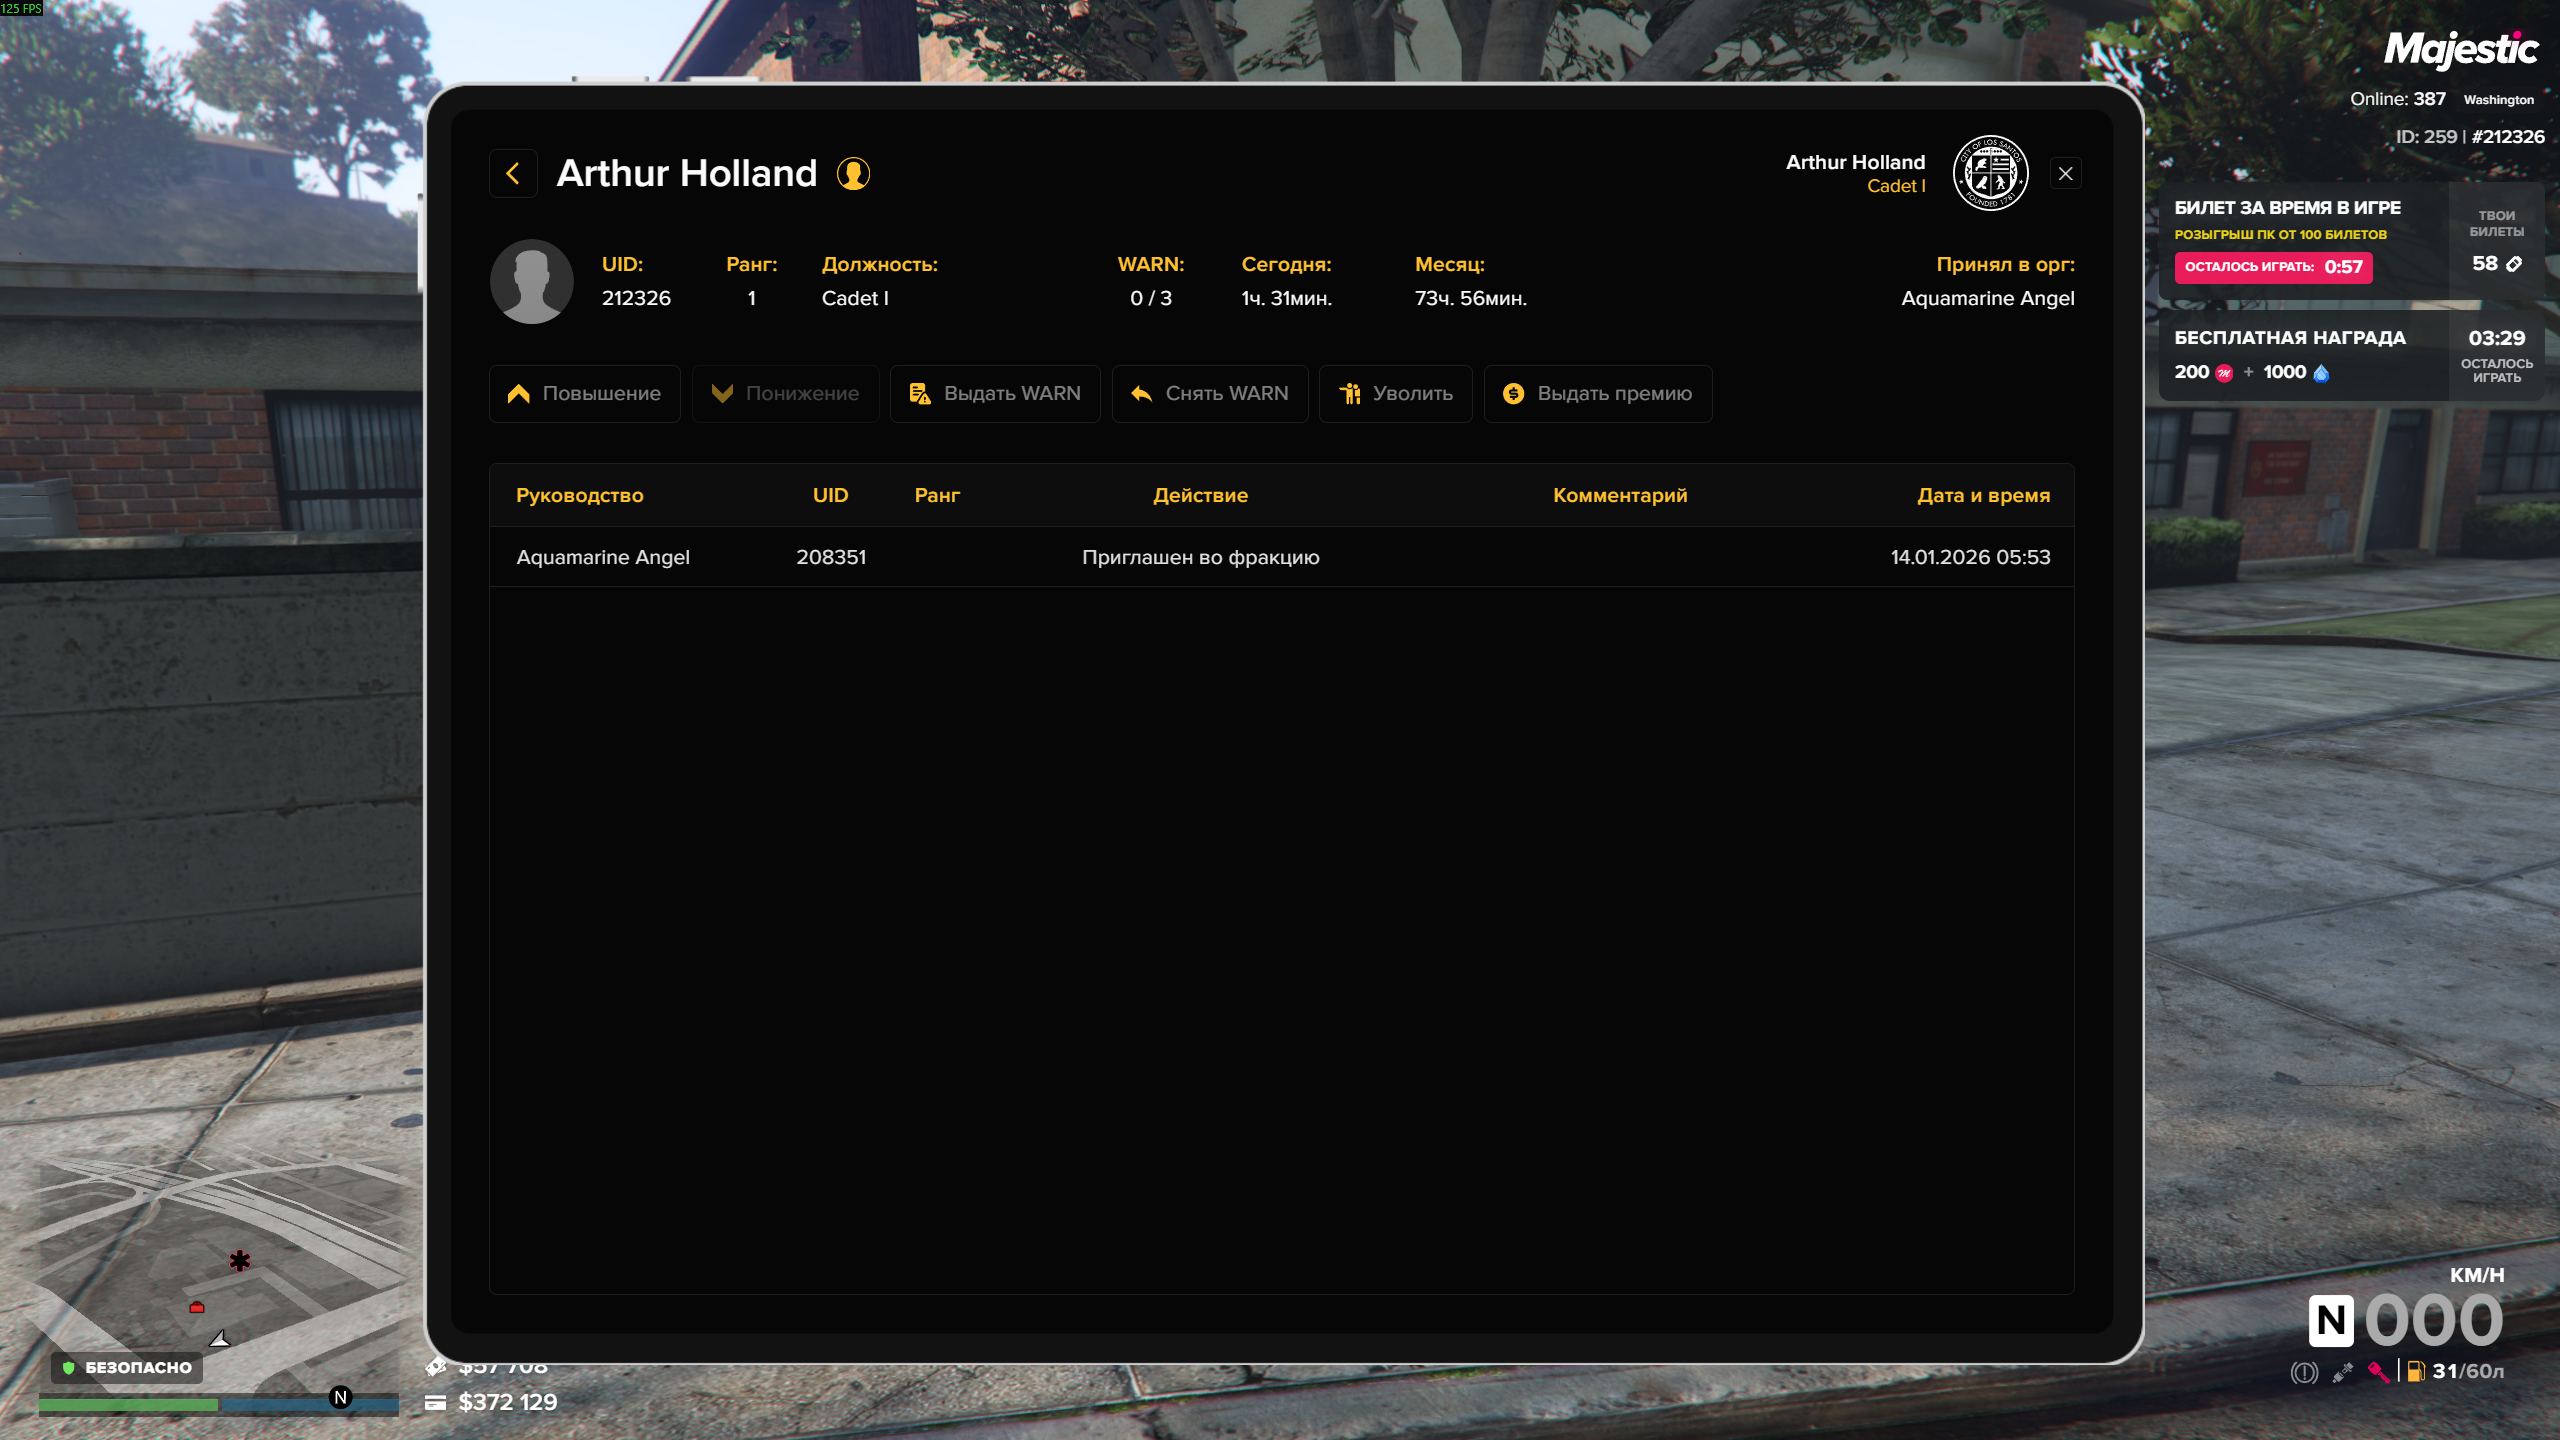Click the Выдать премию bonus button

1597,394
